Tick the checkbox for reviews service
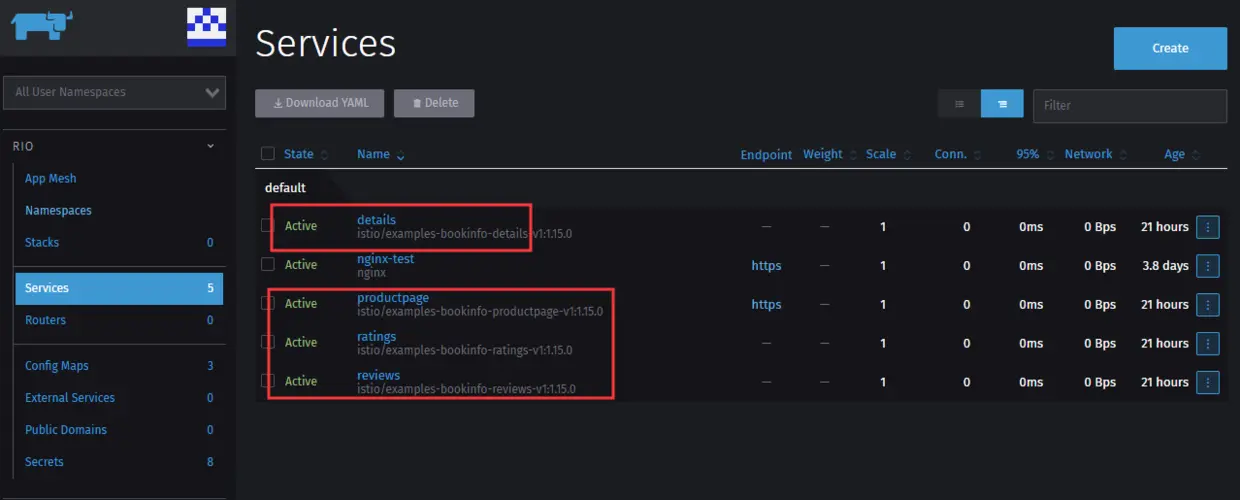 [x=267, y=380]
